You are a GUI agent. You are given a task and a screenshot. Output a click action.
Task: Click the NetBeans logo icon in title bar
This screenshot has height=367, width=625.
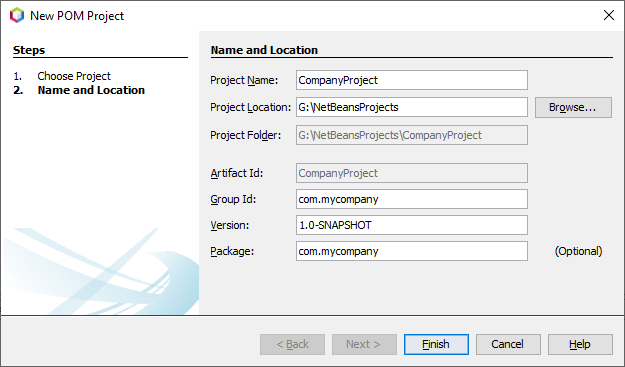17,16
